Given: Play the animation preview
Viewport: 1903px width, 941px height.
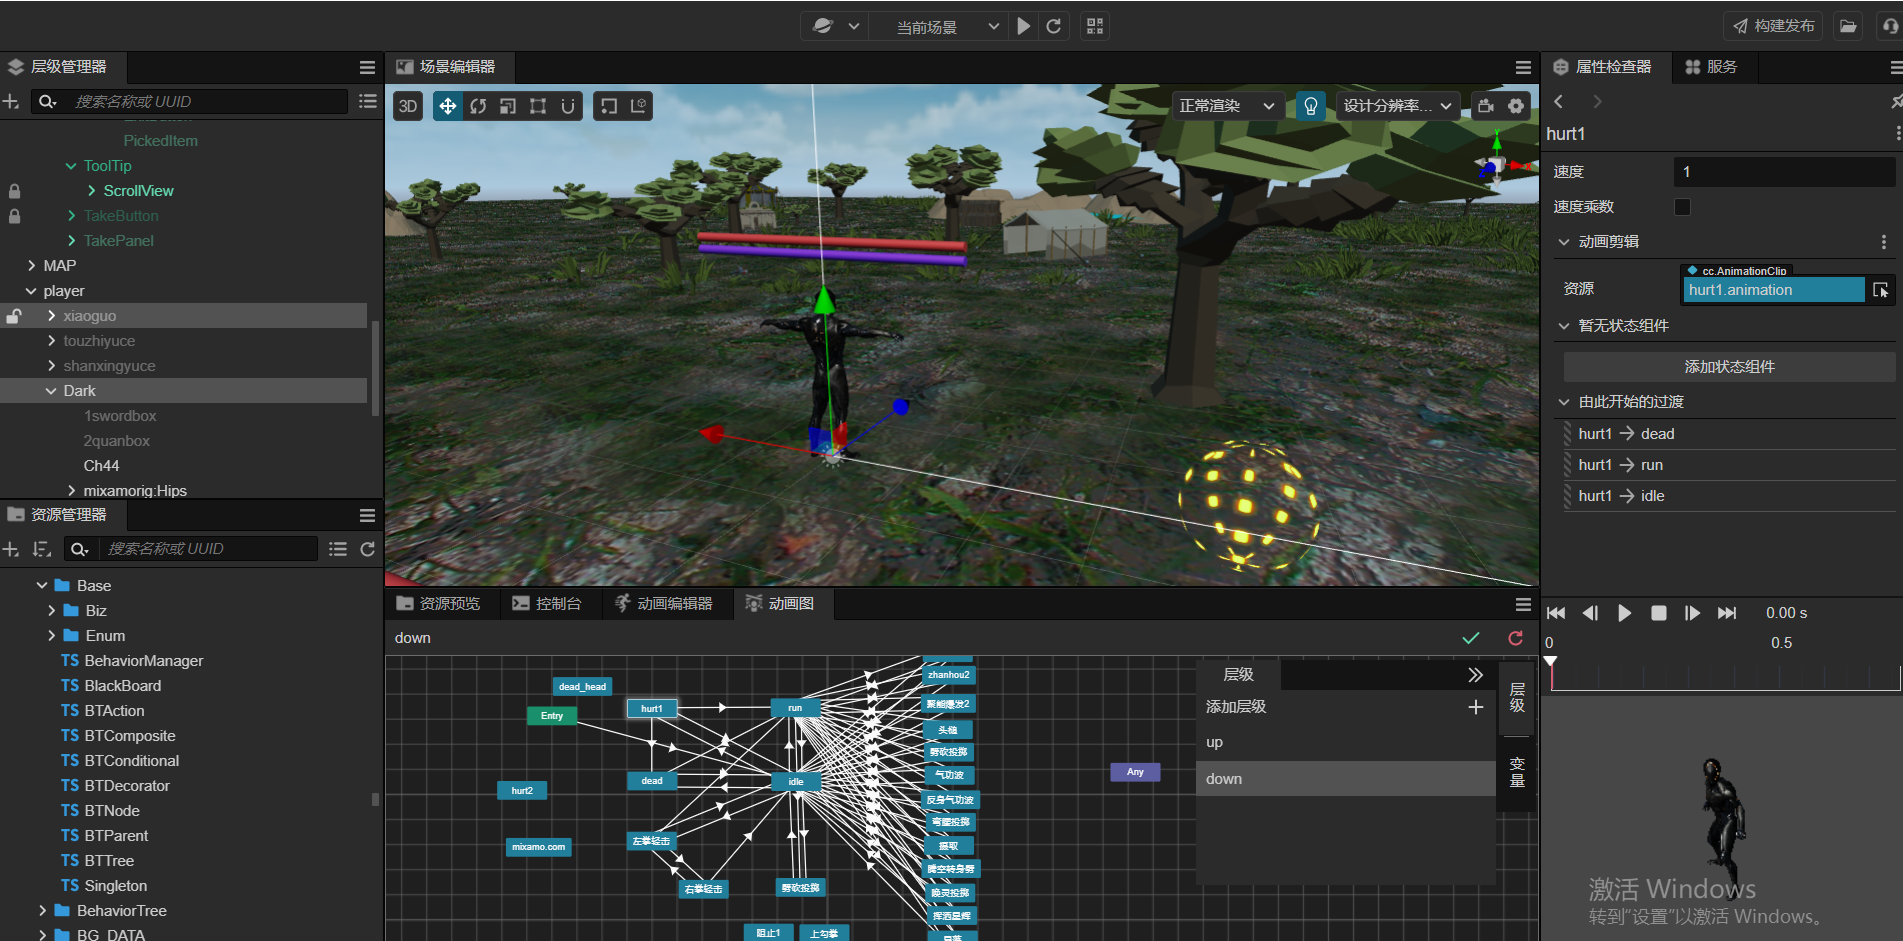Looking at the screenshot, I should point(1624,613).
